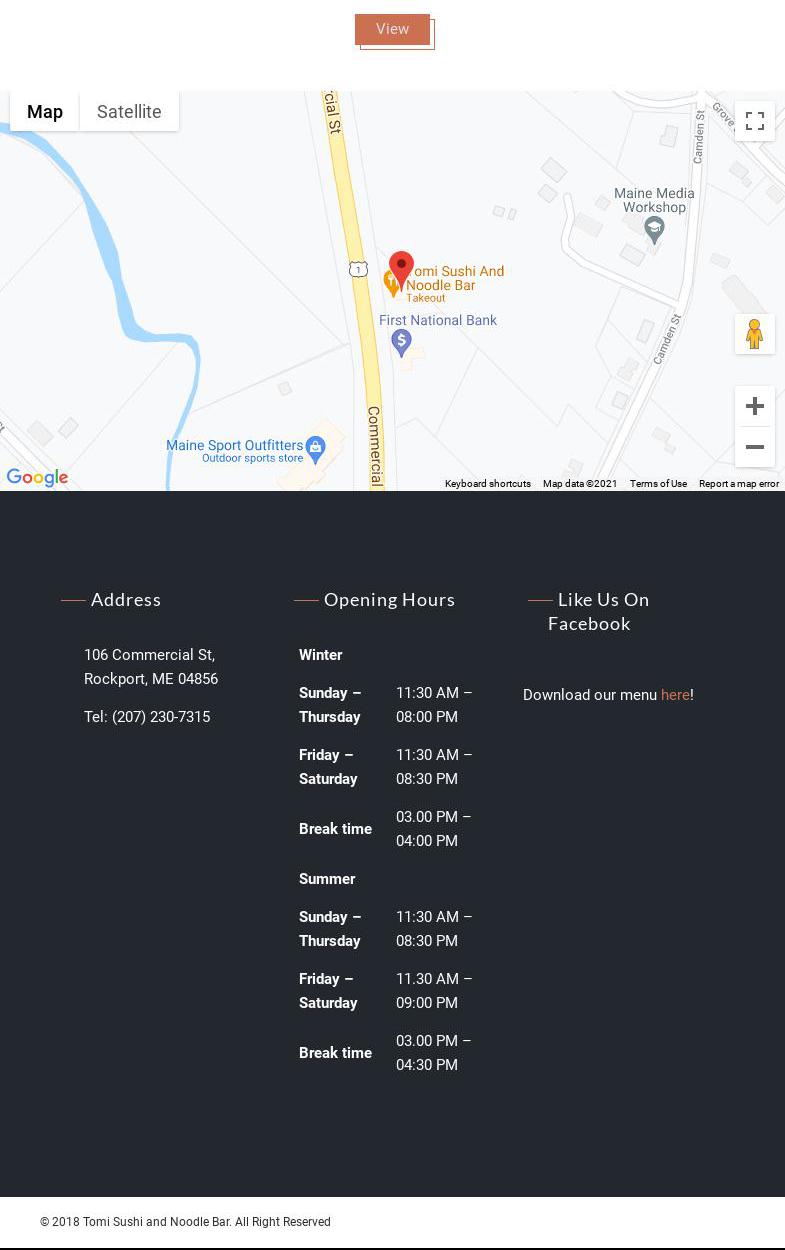The image size is (785, 1250).
Task: Open map Terms of Use
Action: click(658, 484)
